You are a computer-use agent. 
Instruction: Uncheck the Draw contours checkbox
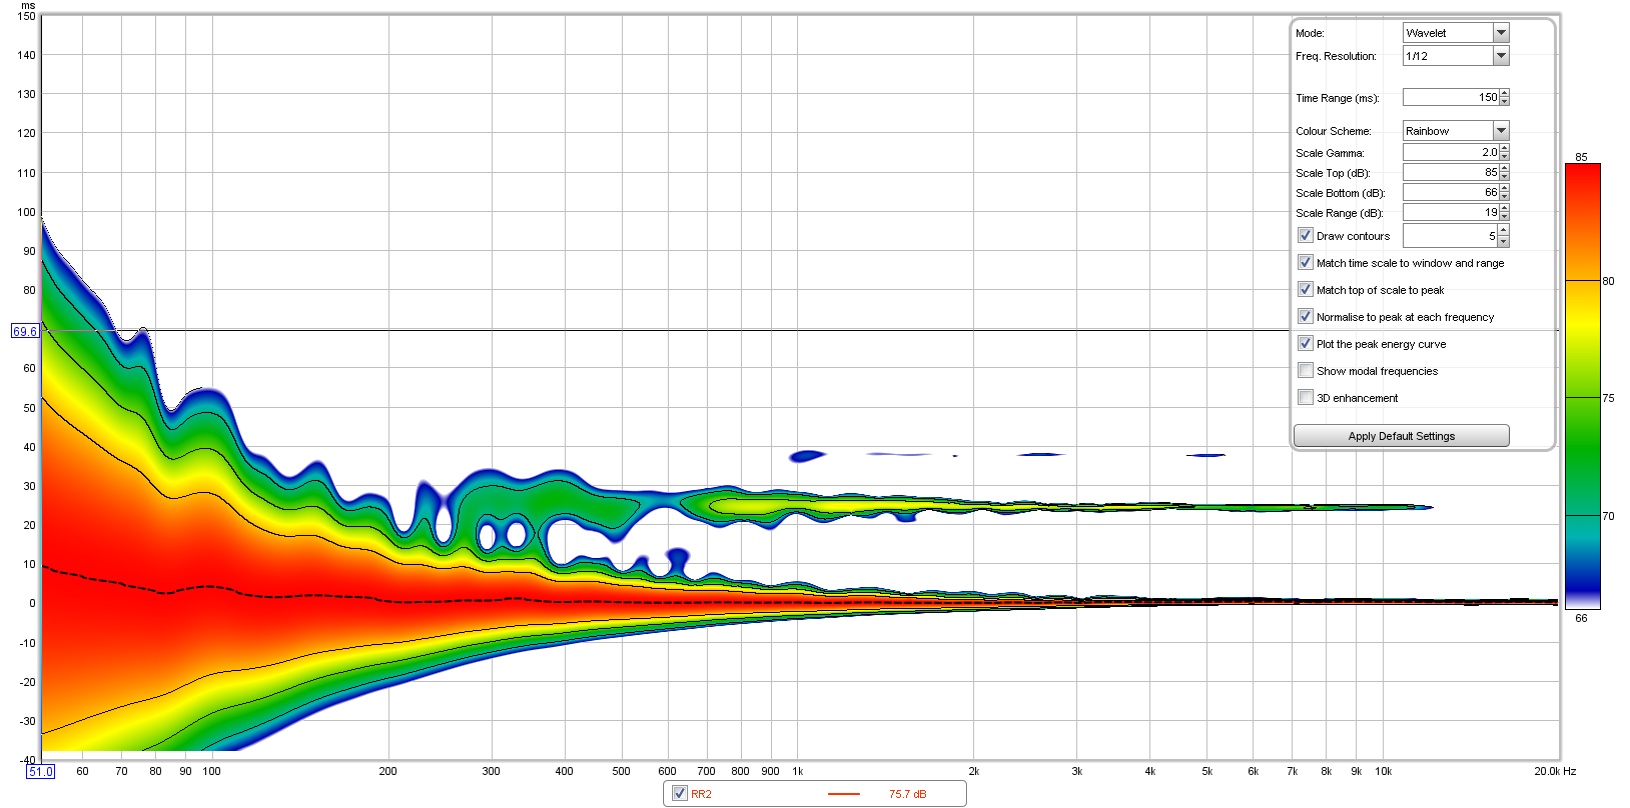[1305, 236]
